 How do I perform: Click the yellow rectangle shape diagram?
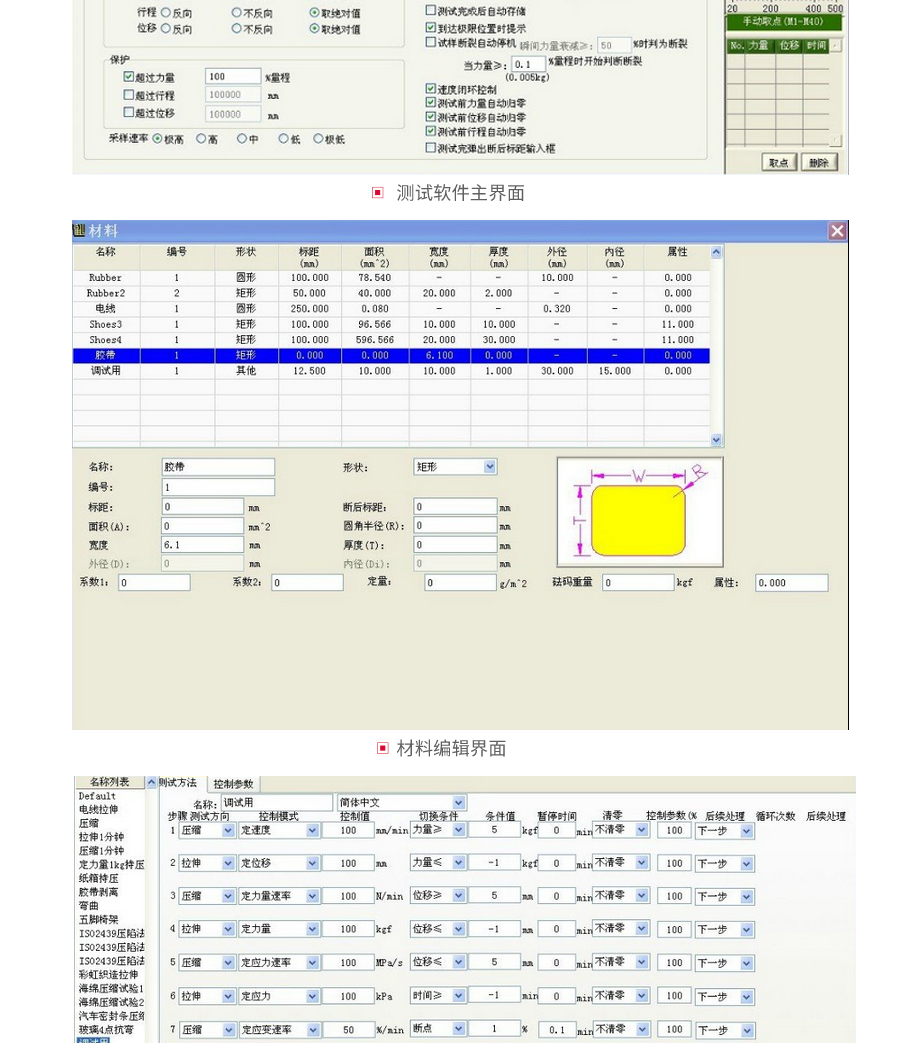(x=639, y=520)
